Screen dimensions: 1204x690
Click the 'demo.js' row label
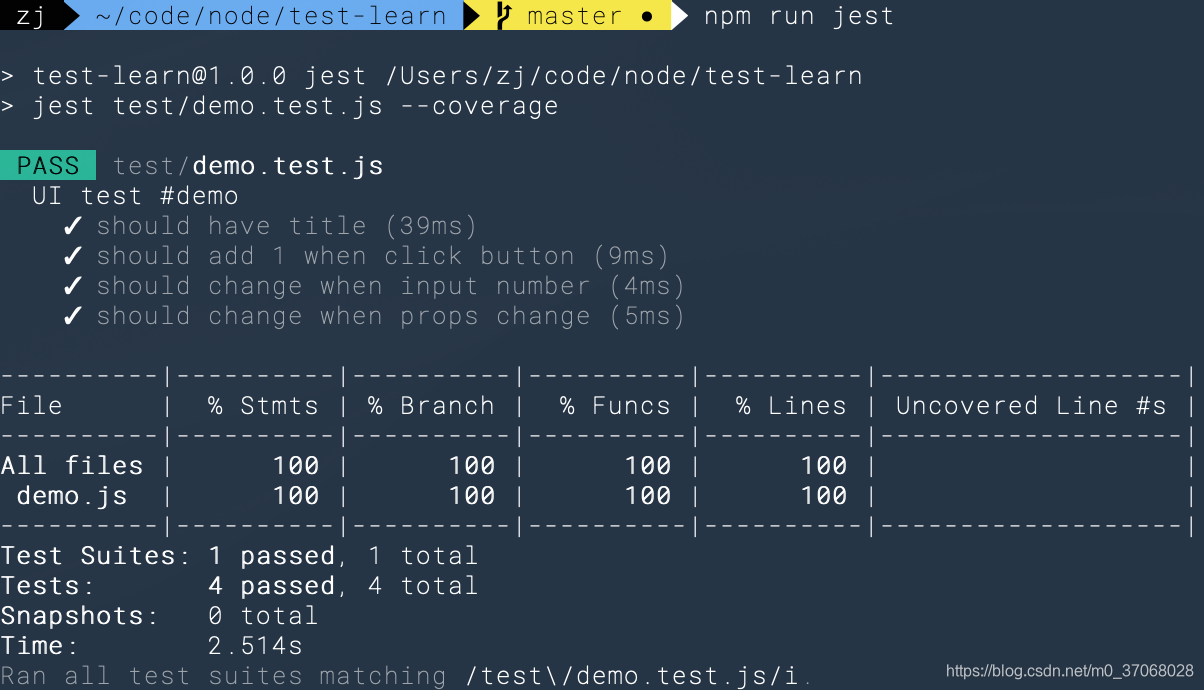(x=72, y=496)
